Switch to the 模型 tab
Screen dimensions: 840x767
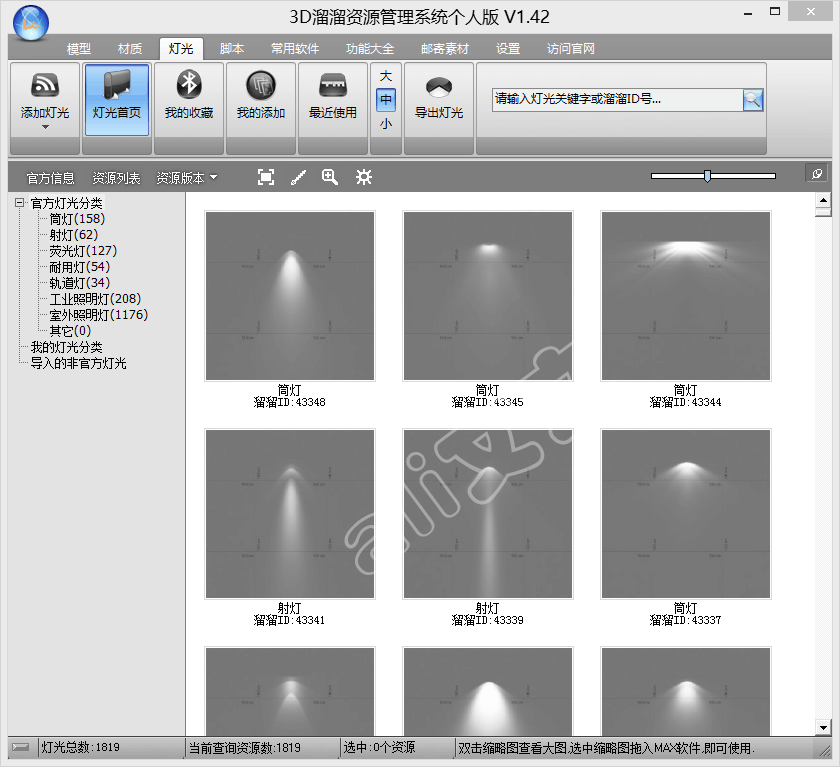(79, 49)
